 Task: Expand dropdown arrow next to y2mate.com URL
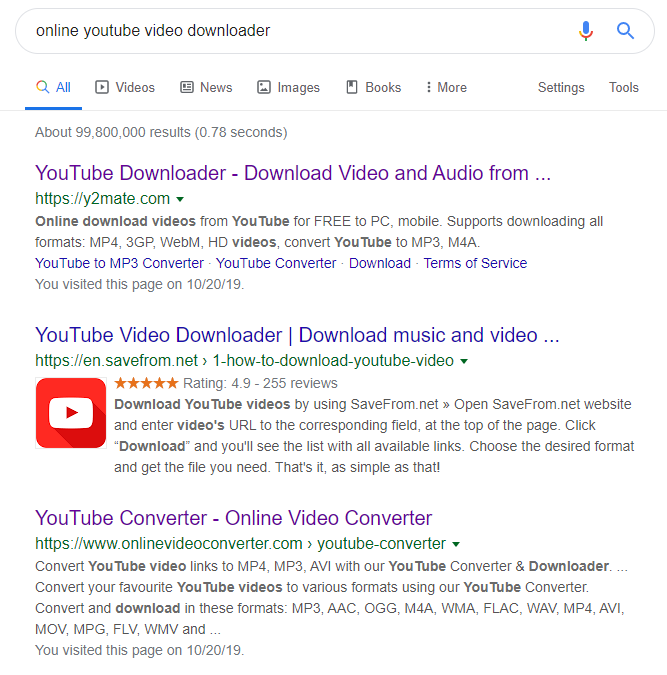coord(180,199)
